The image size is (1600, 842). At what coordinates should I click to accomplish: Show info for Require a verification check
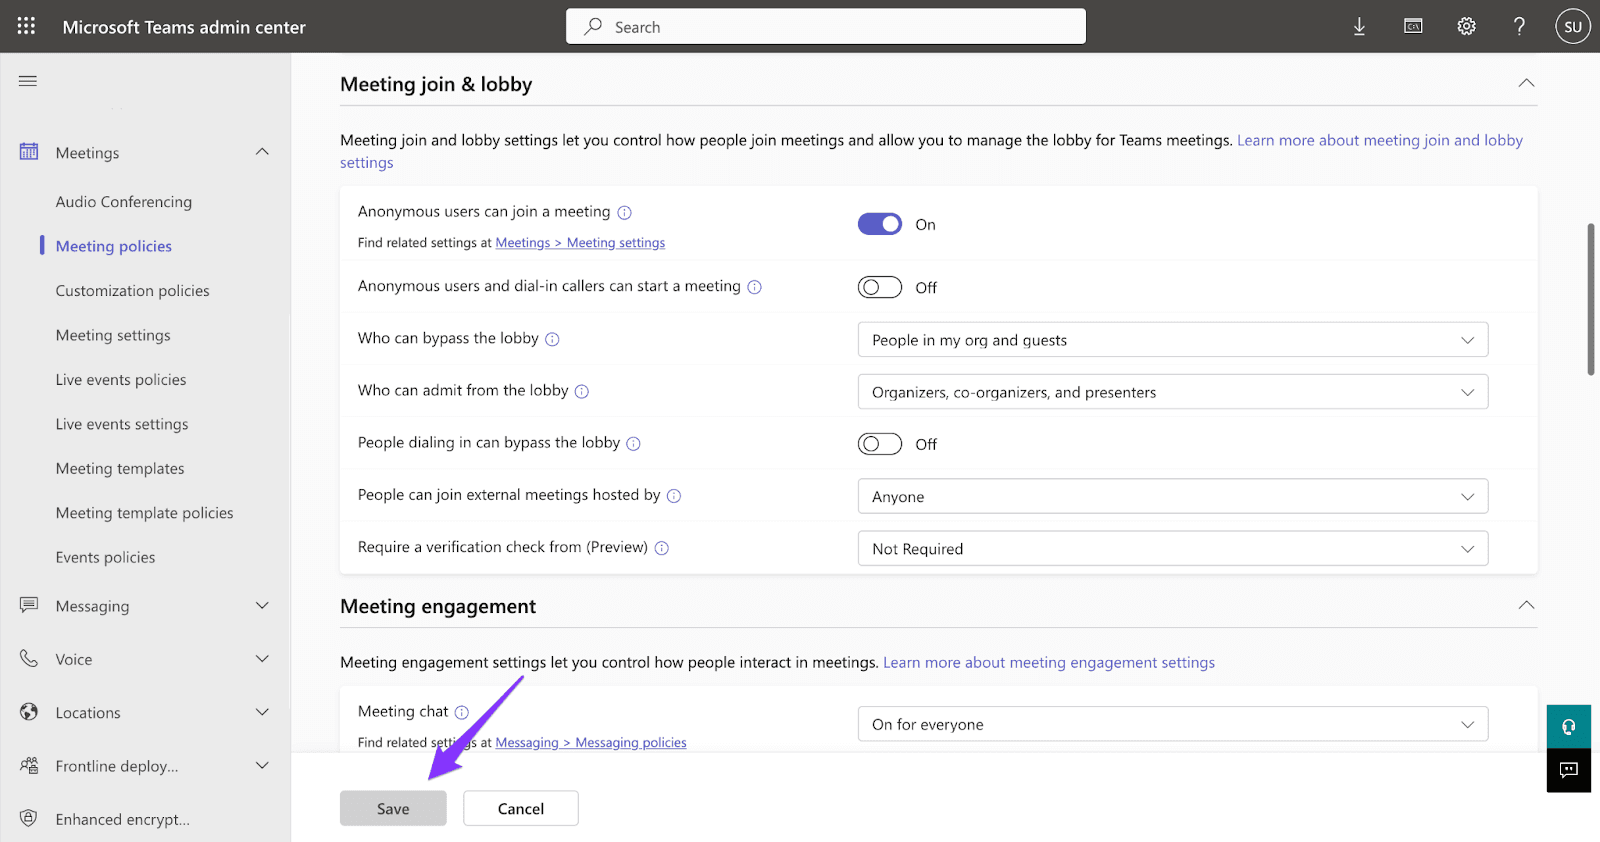point(661,548)
